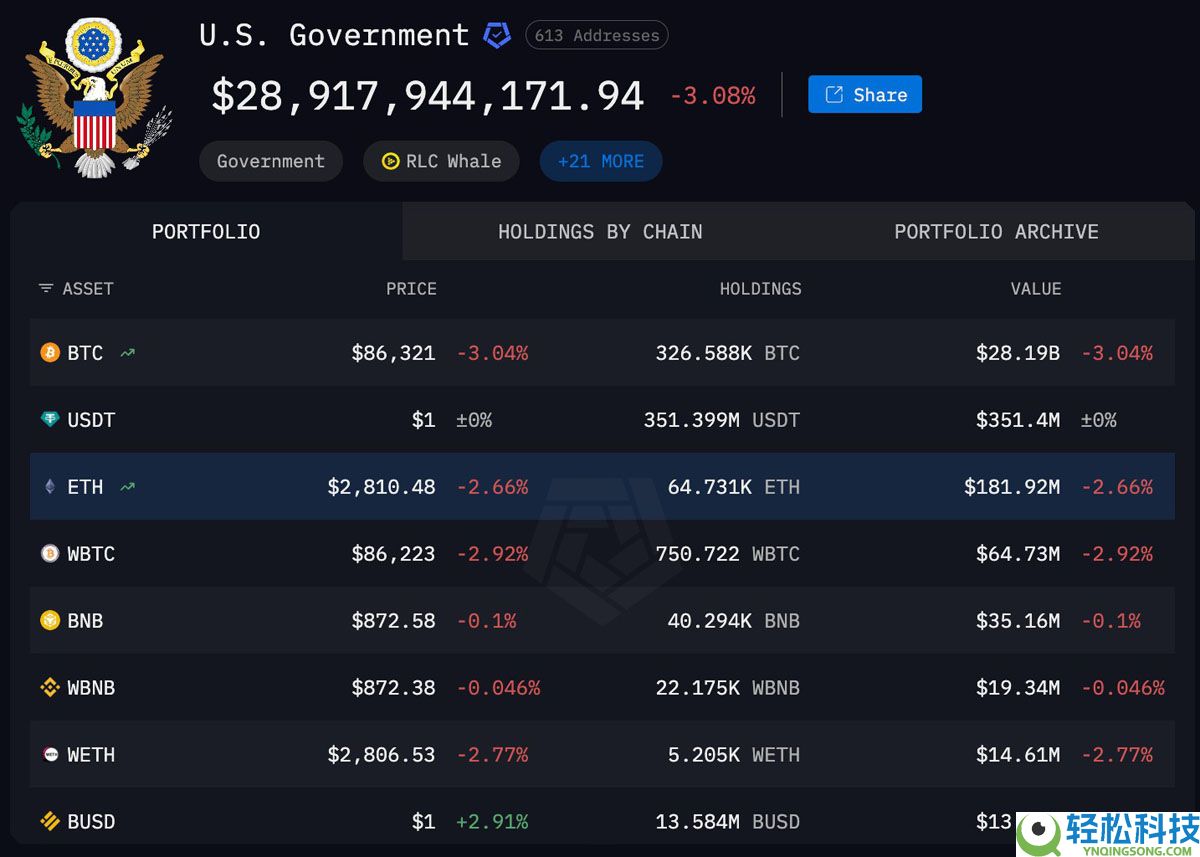Click the Share button
This screenshot has width=1200, height=857.
864,94
